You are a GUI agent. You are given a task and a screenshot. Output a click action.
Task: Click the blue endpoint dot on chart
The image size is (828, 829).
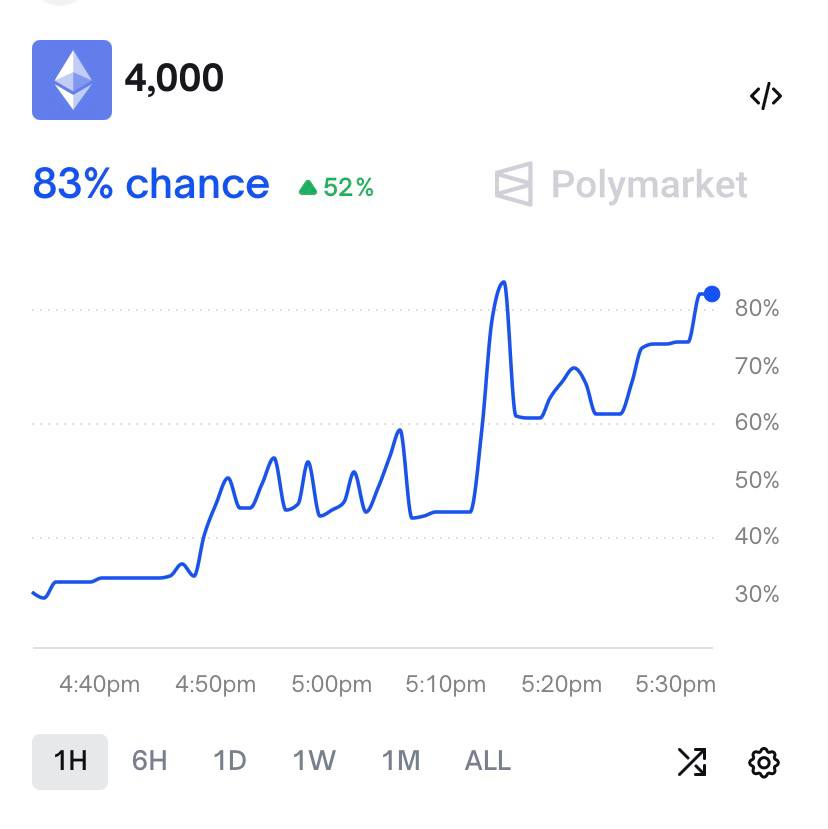tap(711, 294)
